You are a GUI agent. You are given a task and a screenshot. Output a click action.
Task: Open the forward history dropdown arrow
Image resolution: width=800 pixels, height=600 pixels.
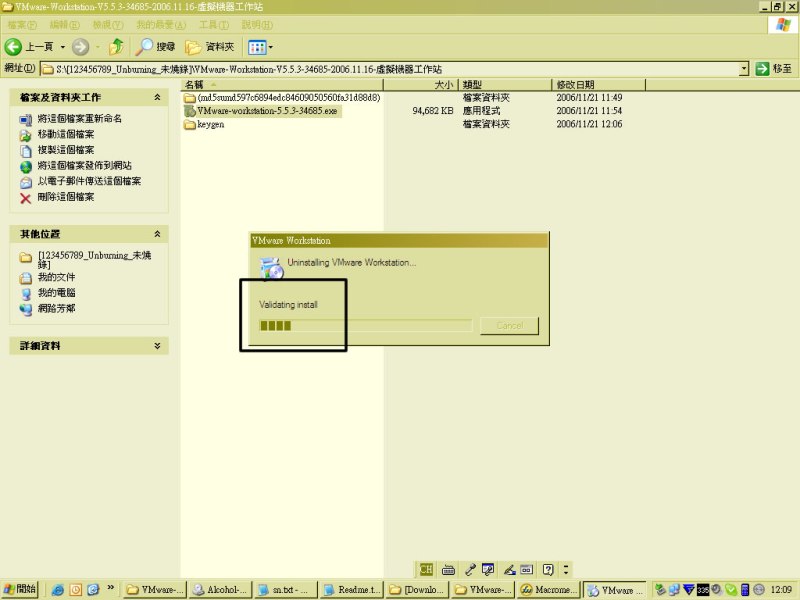[97, 47]
